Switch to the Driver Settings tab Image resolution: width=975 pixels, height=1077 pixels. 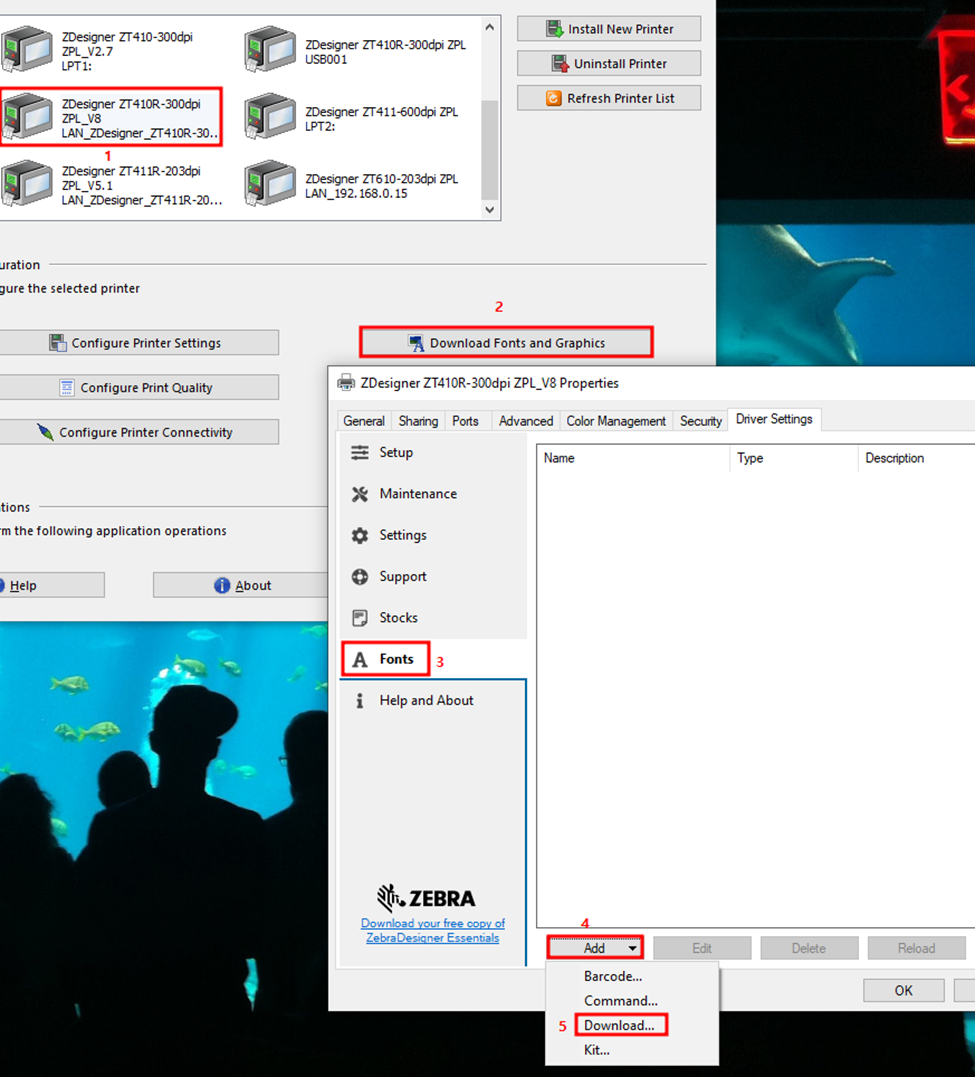(773, 419)
